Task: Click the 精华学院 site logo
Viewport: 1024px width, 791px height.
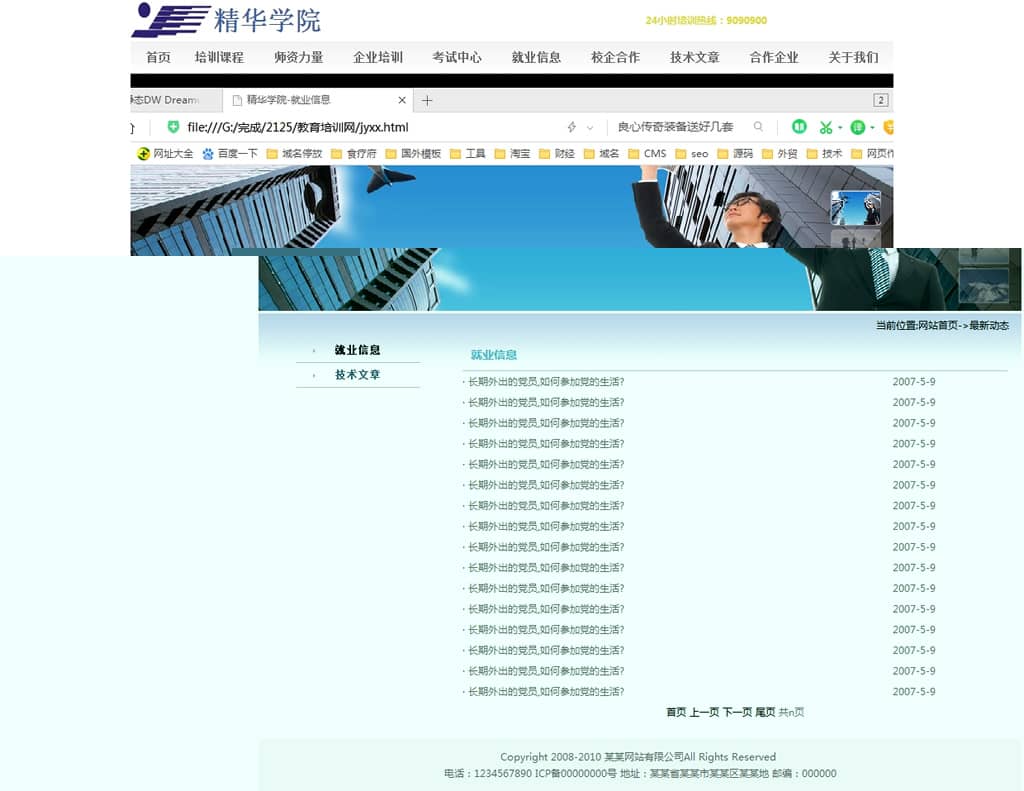Action: coord(226,20)
